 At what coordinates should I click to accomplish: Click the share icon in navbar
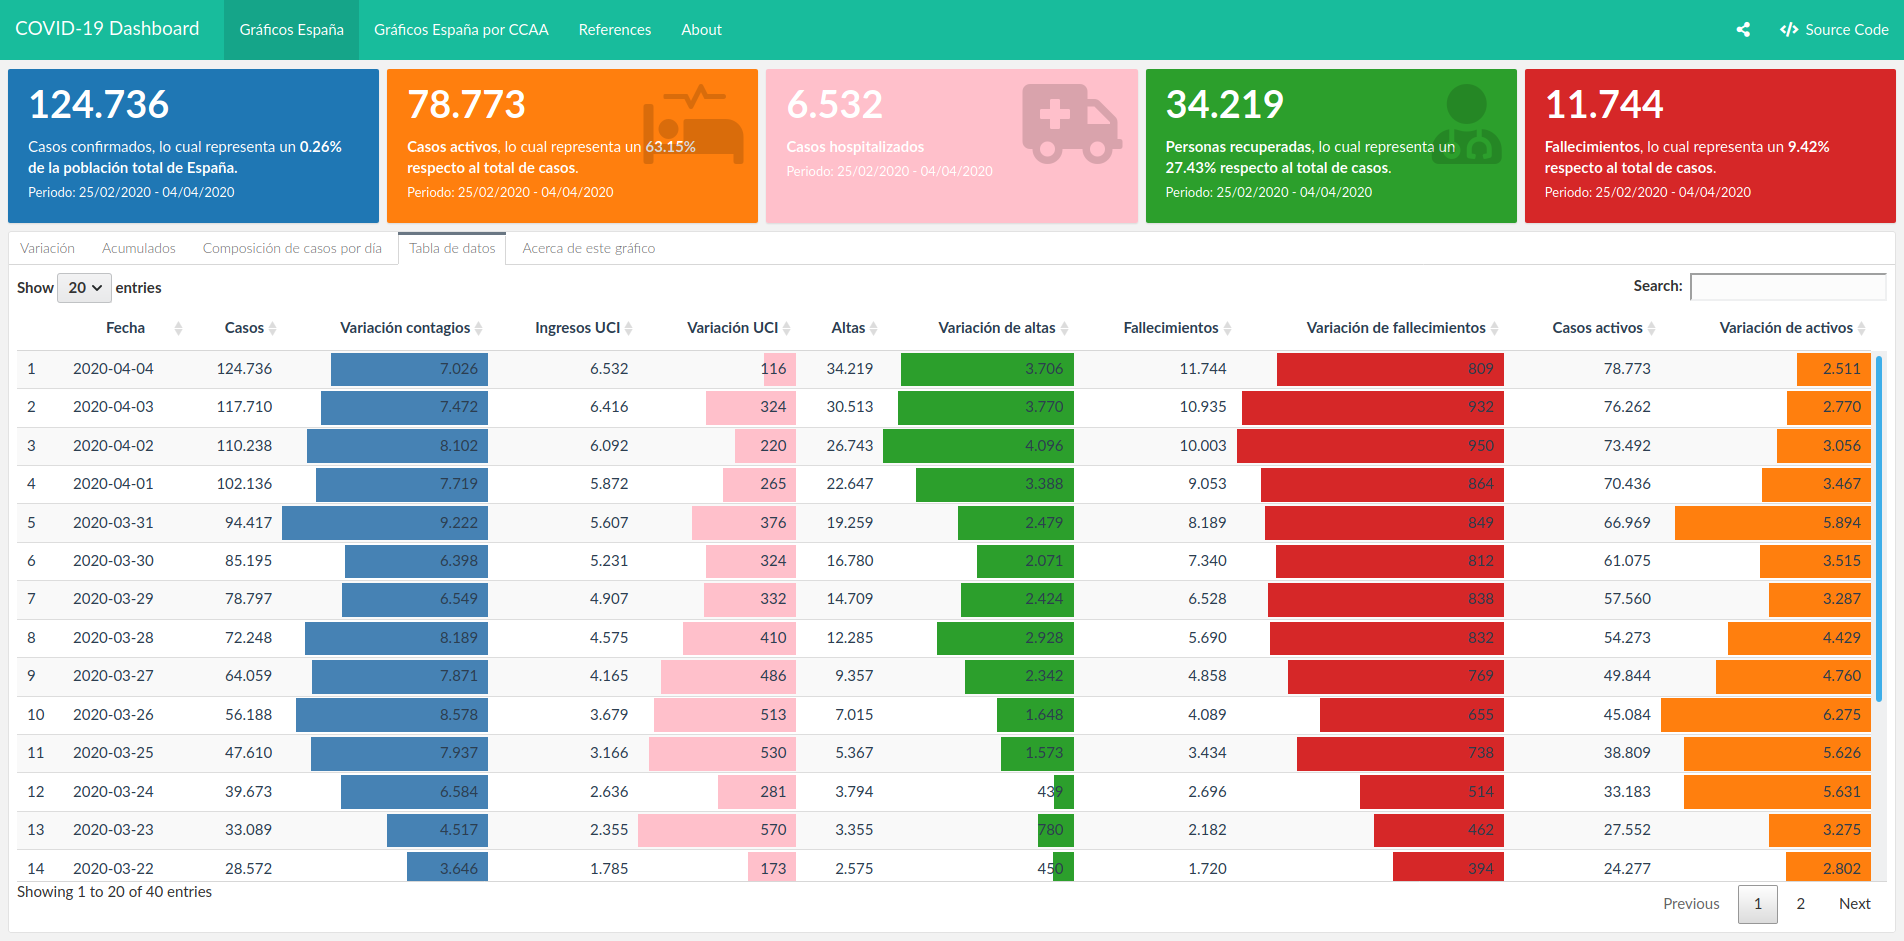1743,30
